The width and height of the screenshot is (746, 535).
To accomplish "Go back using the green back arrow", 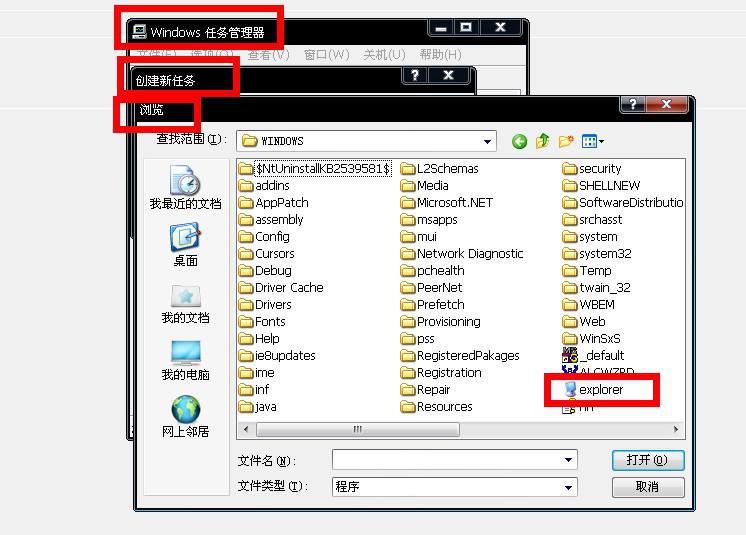I will (519, 142).
